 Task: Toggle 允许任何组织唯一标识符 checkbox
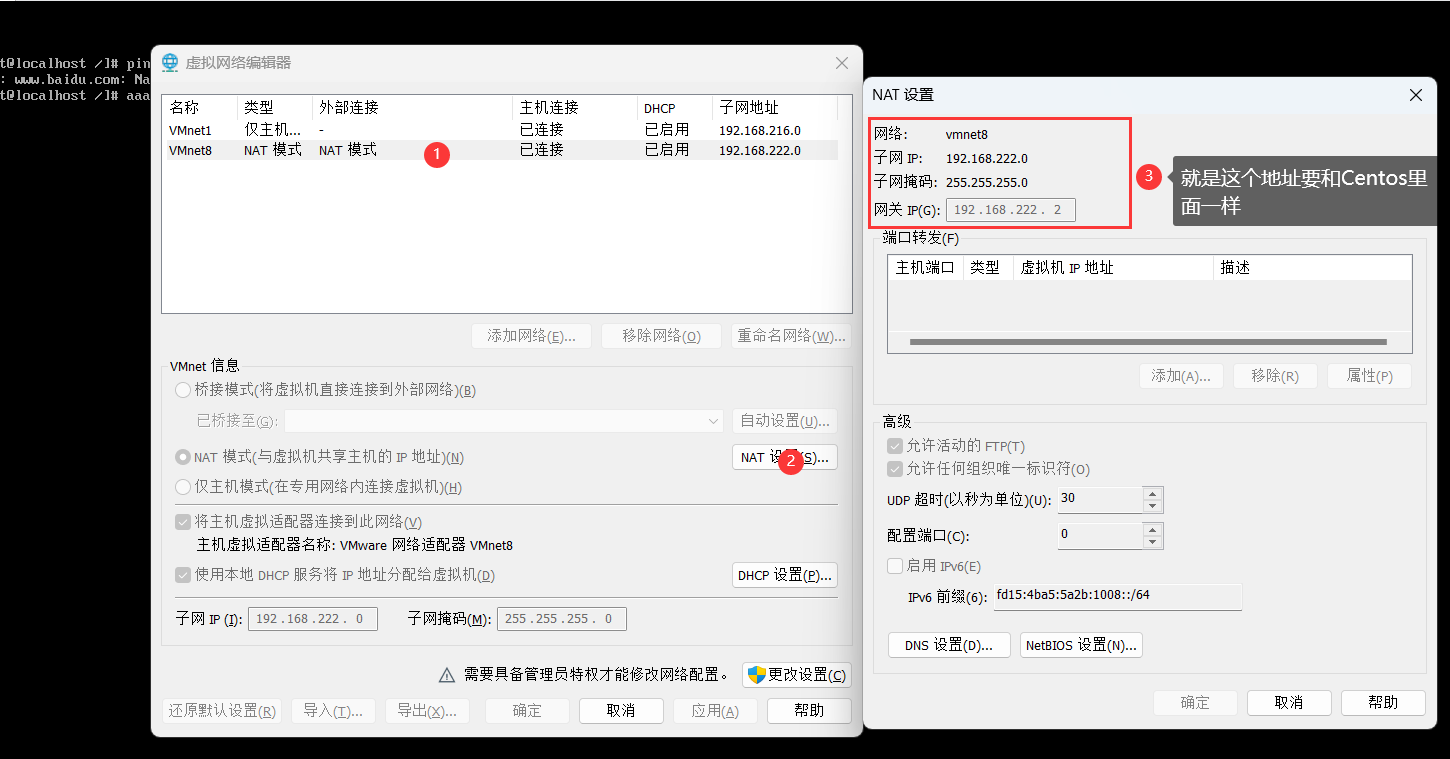895,469
